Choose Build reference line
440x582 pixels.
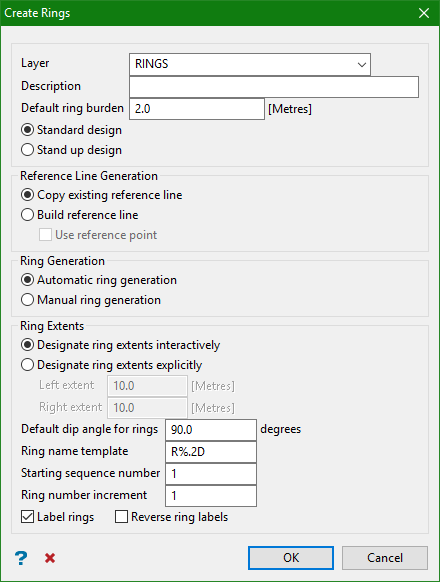[80, 215]
